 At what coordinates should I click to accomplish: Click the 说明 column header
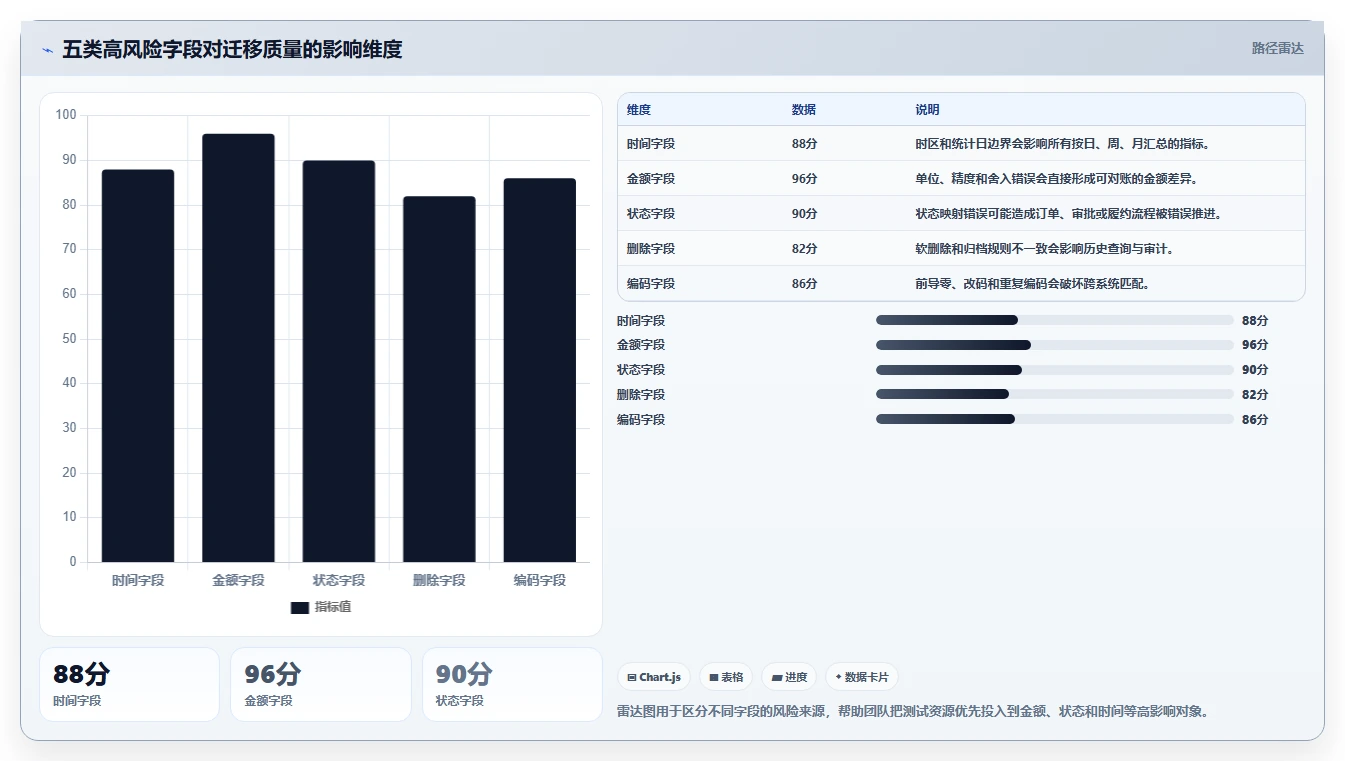[x=927, y=110]
